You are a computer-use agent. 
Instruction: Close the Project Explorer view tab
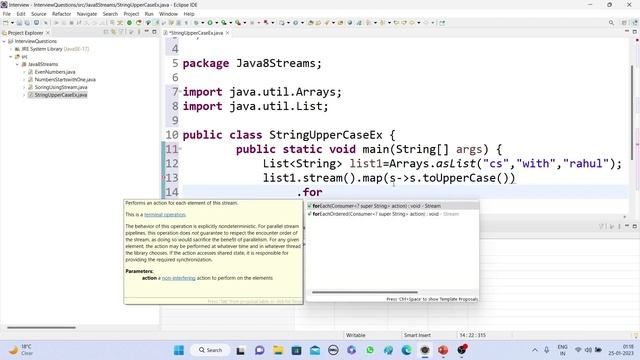[x=48, y=33]
